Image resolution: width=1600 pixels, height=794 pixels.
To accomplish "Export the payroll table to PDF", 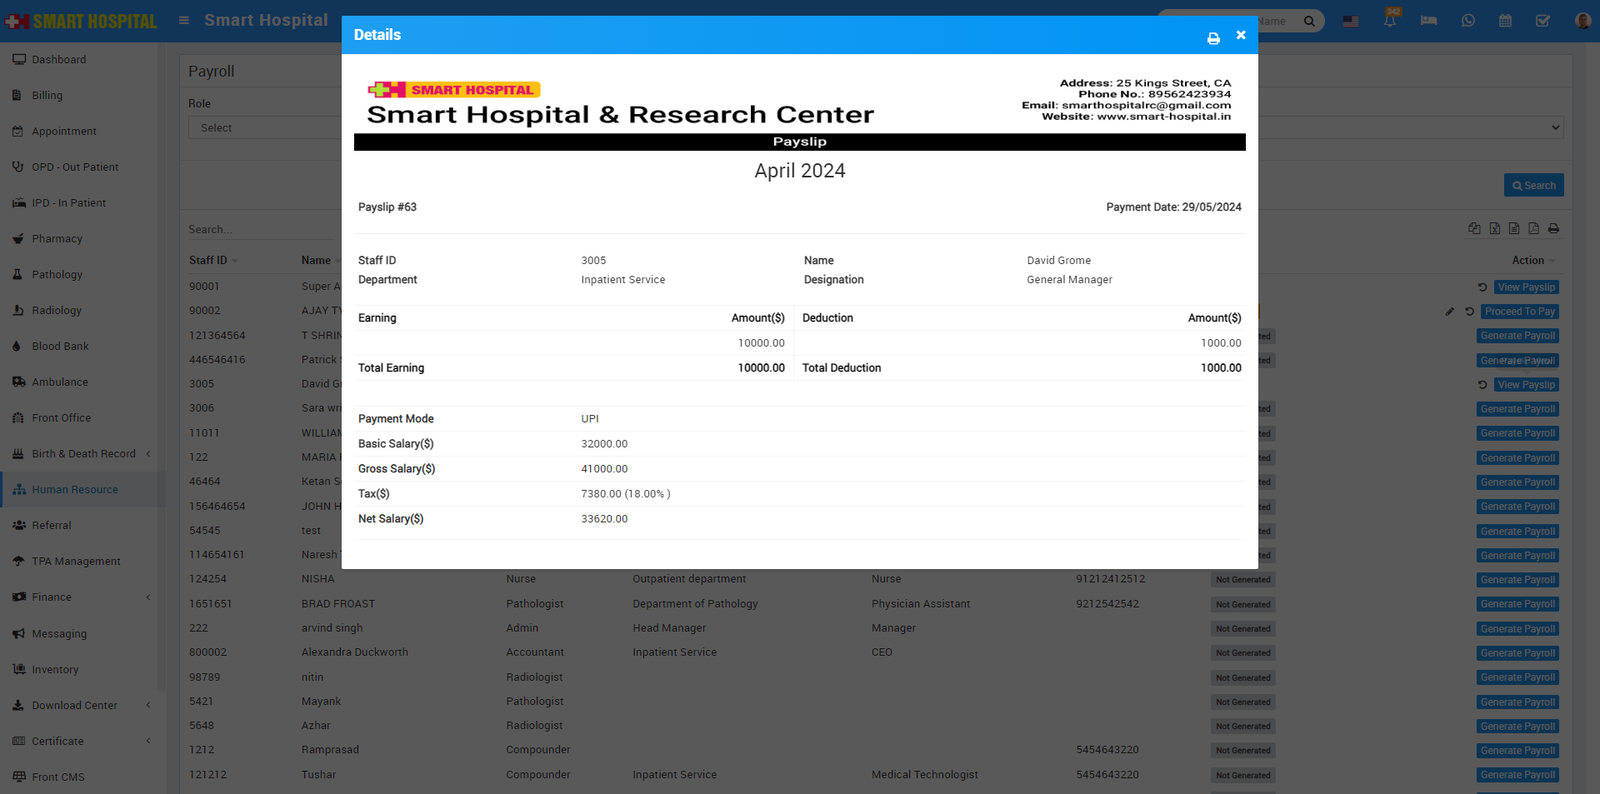I will coord(1533,229).
